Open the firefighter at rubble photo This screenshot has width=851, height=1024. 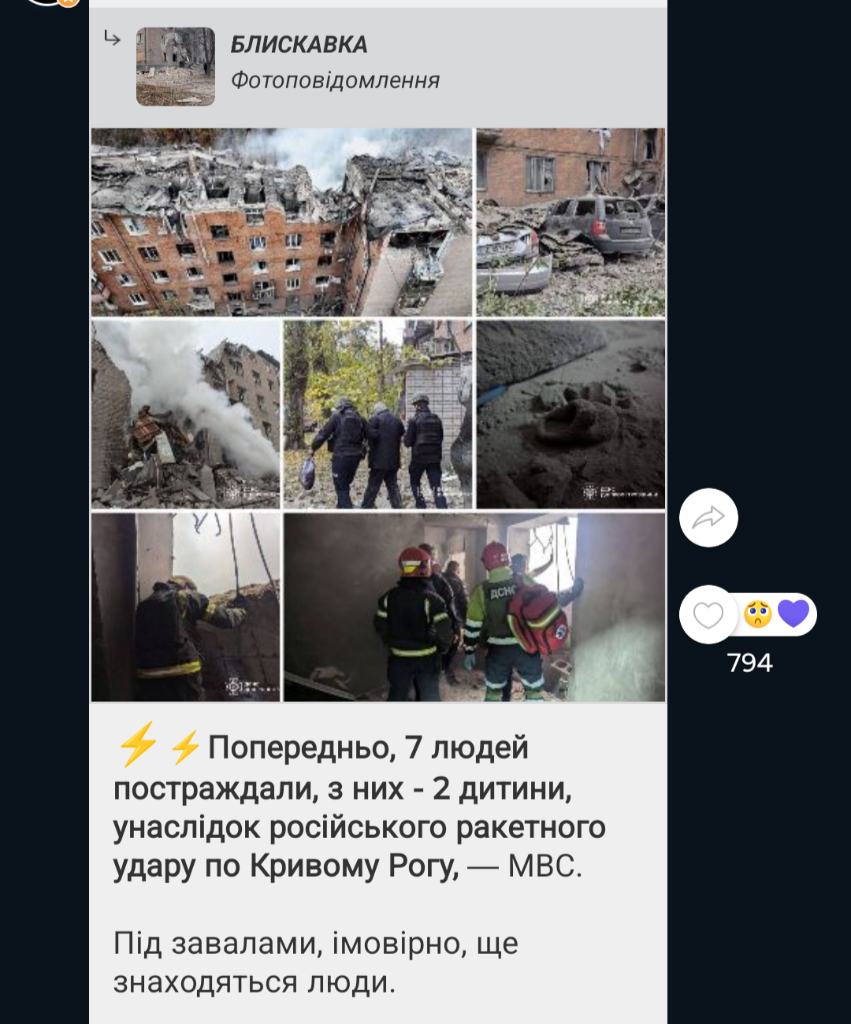[x=185, y=607]
